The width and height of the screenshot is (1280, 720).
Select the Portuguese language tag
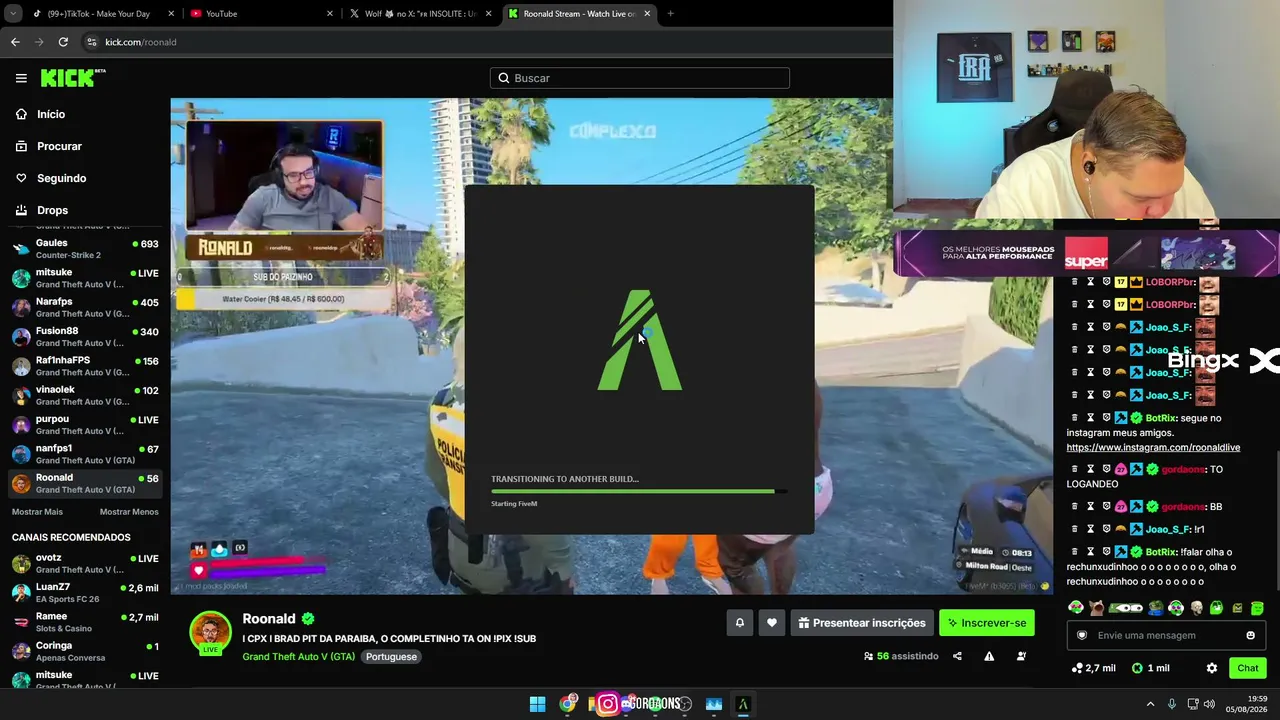click(391, 657)
